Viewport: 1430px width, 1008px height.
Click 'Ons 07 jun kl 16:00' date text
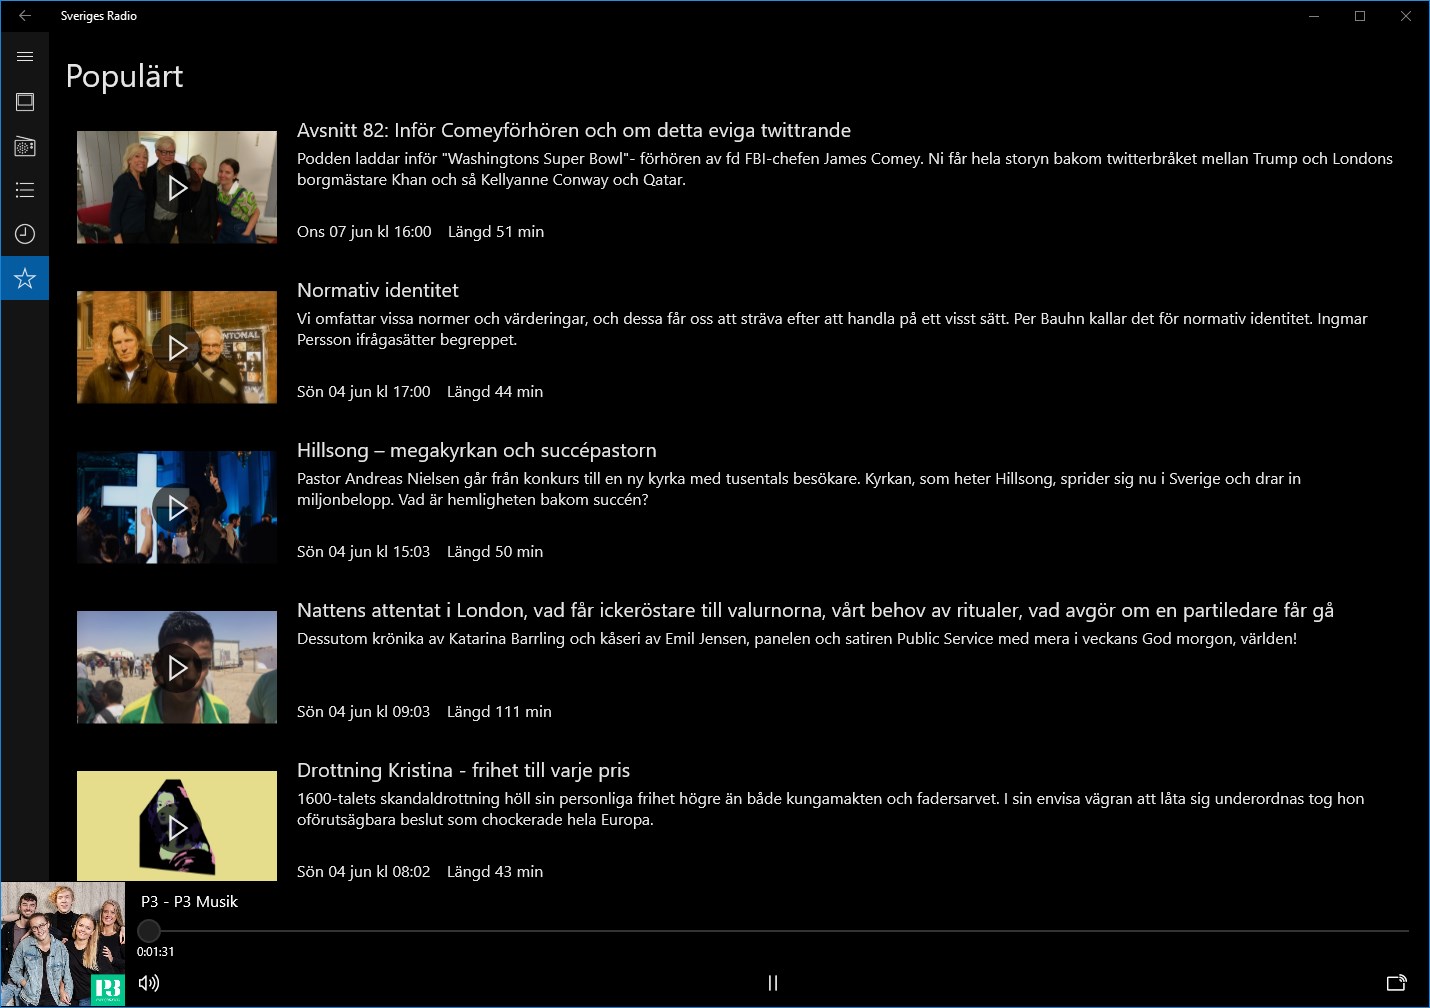point(364,231)
